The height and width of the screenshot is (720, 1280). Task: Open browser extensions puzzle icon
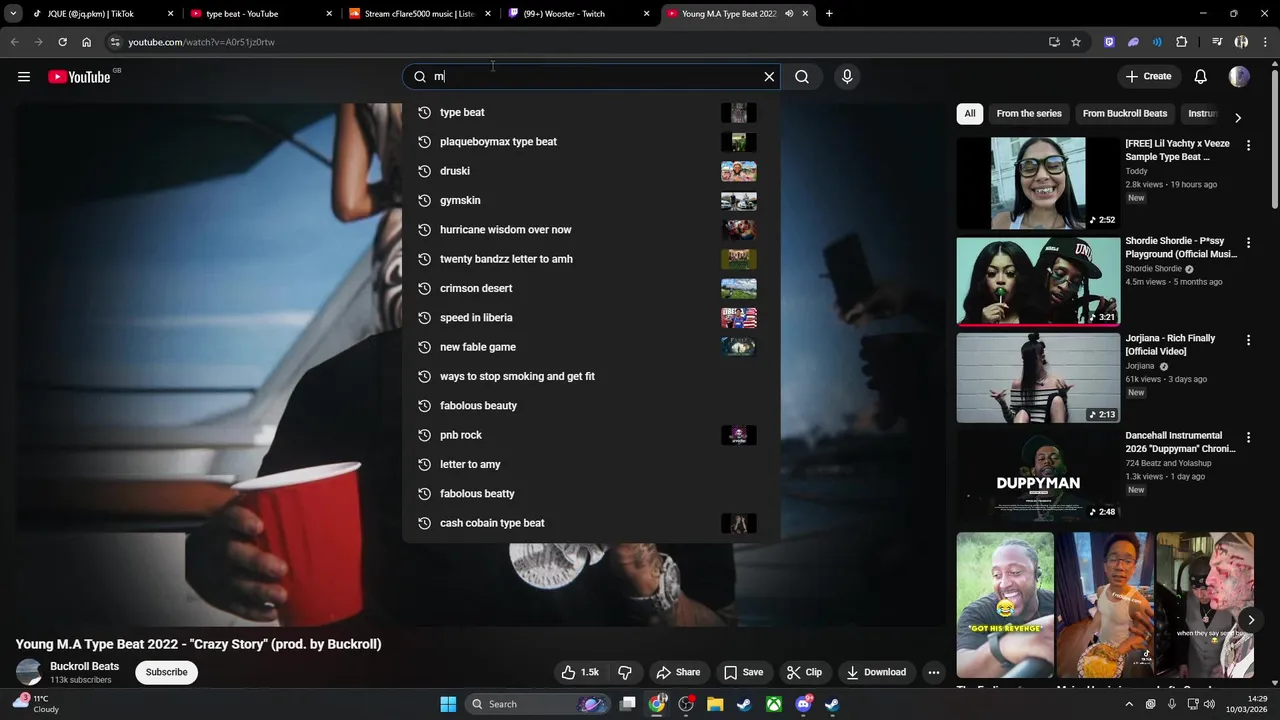[1182, 42]
